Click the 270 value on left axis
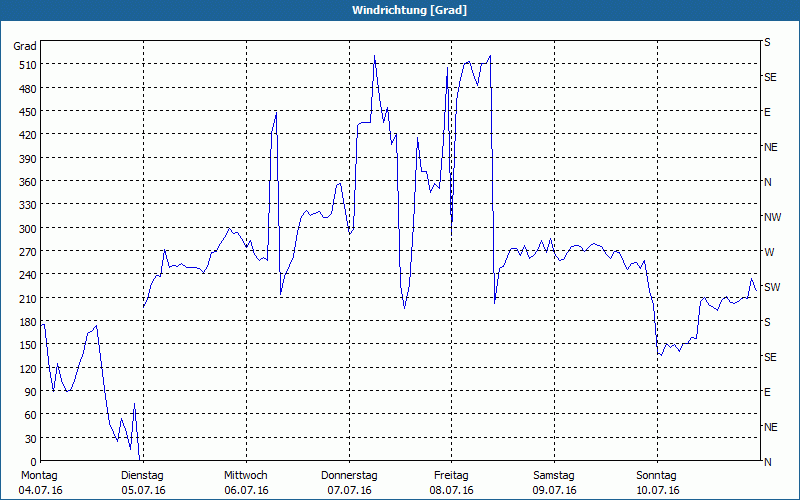 28,252
